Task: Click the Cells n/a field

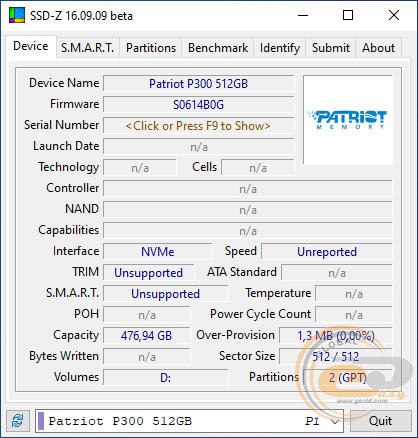Action: tap(258, 168)
